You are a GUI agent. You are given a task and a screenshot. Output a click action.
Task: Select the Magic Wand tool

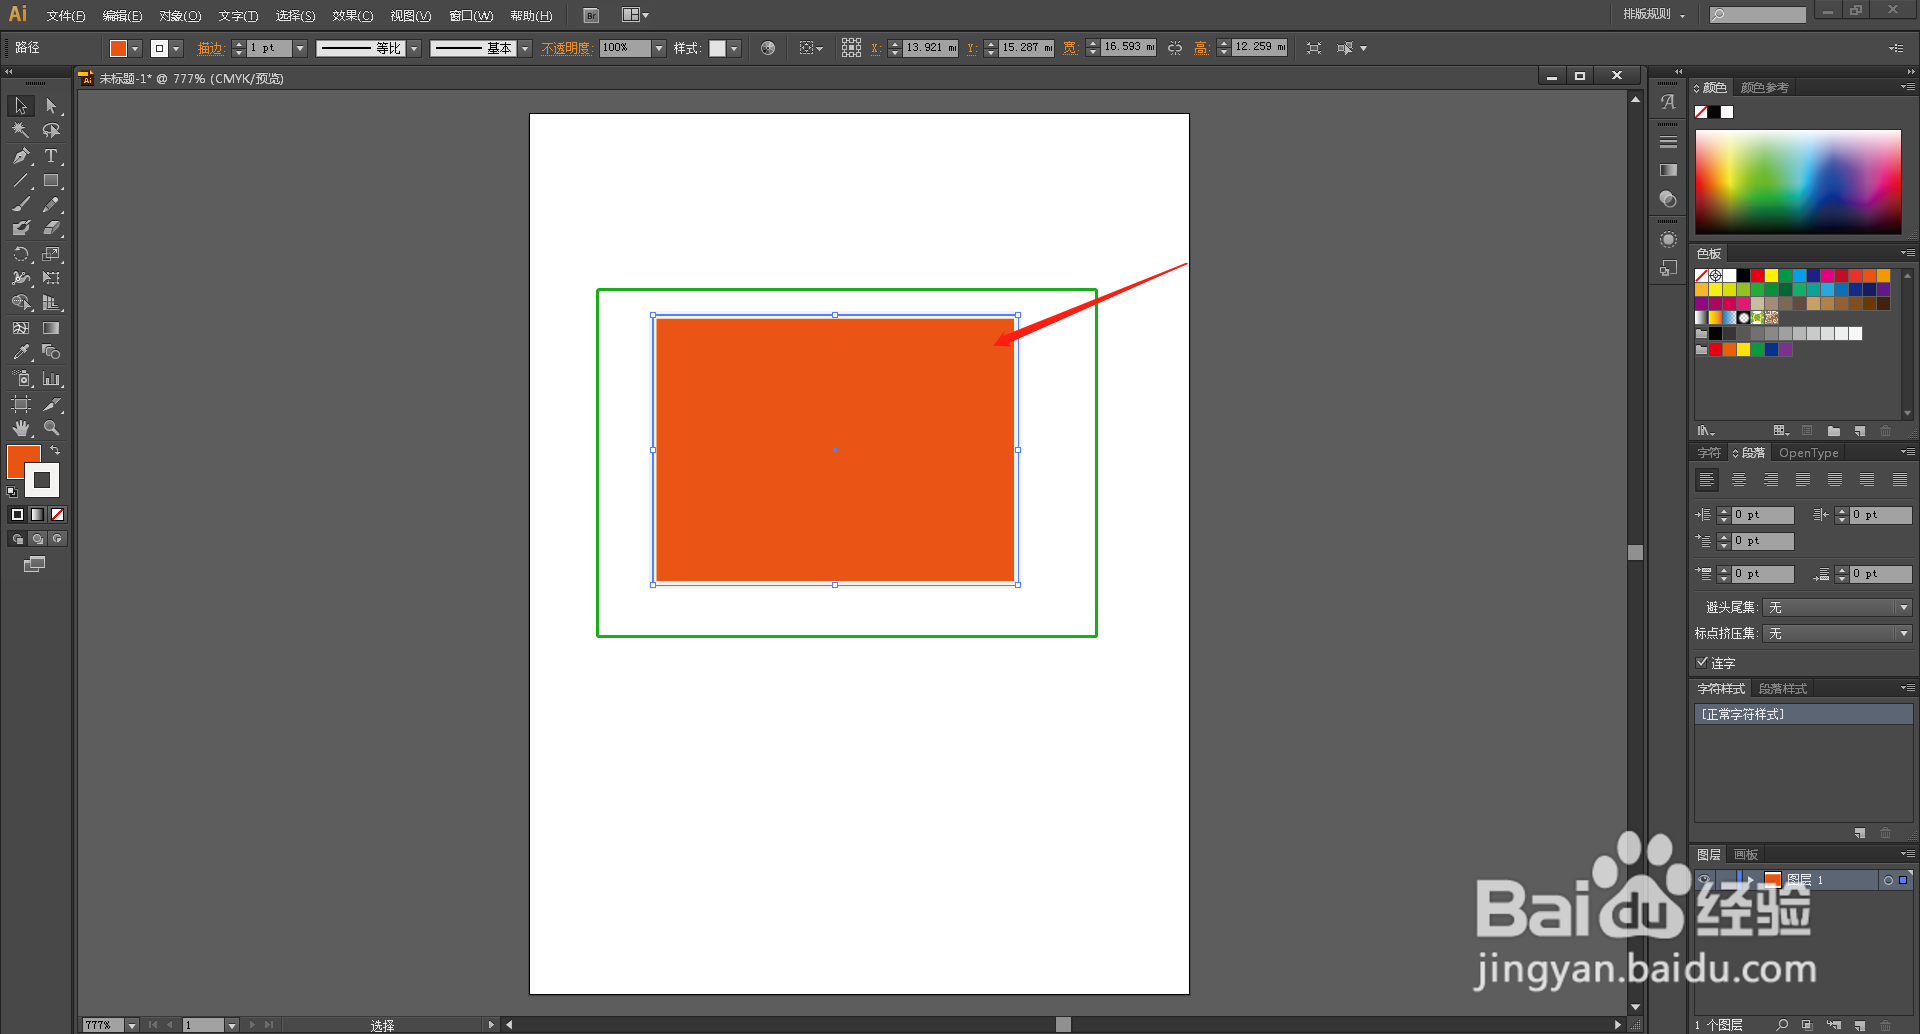click(21, 131)
